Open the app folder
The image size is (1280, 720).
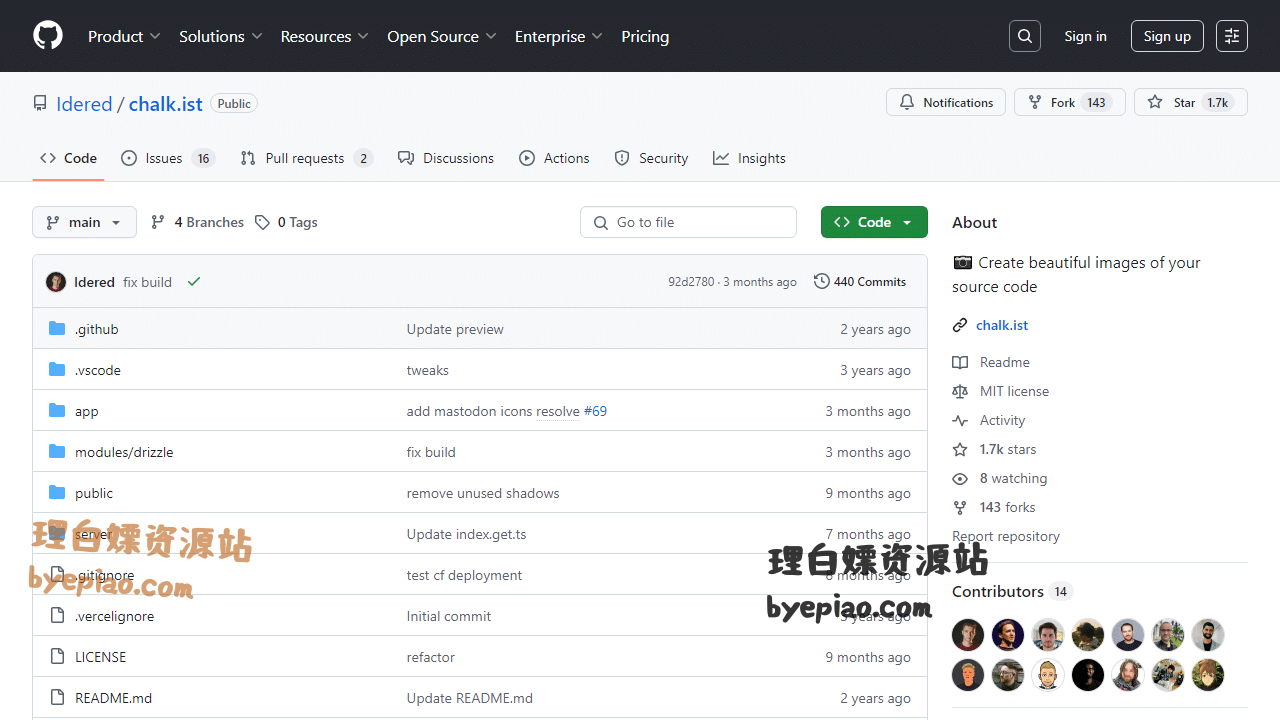pyautogui.click(x=87, y=411)
